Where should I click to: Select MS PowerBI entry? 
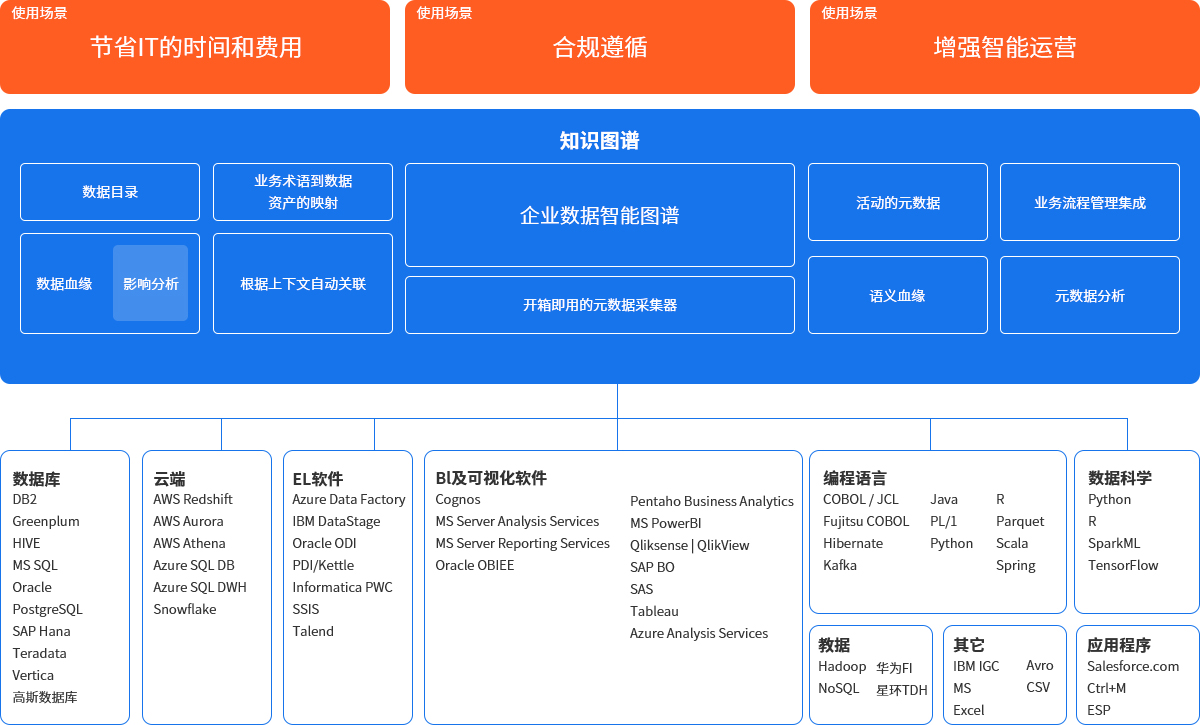coord(666,523)
